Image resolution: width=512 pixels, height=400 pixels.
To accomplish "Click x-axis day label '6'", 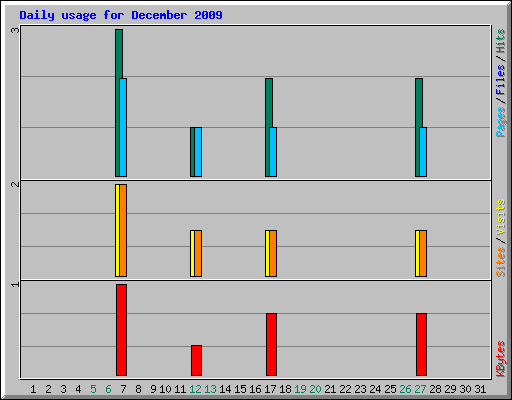I will 108,389.
